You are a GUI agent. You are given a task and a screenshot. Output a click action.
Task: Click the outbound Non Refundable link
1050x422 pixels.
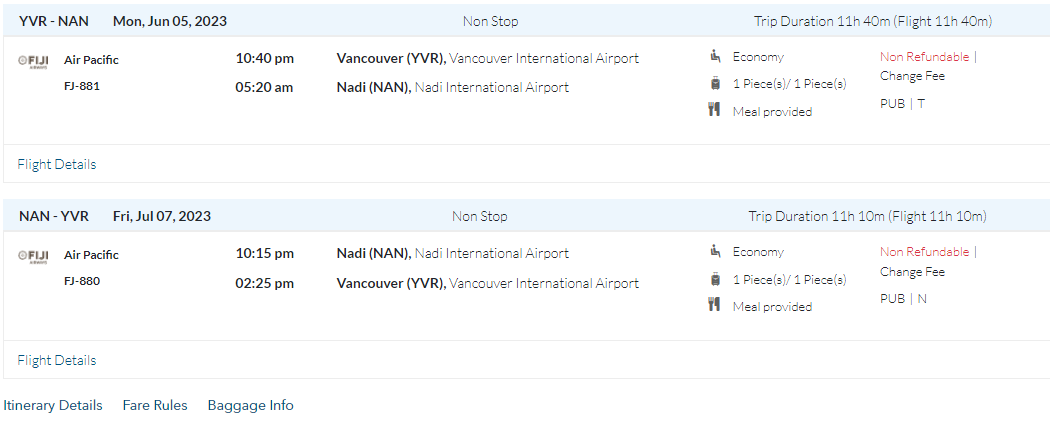(925, 57)
